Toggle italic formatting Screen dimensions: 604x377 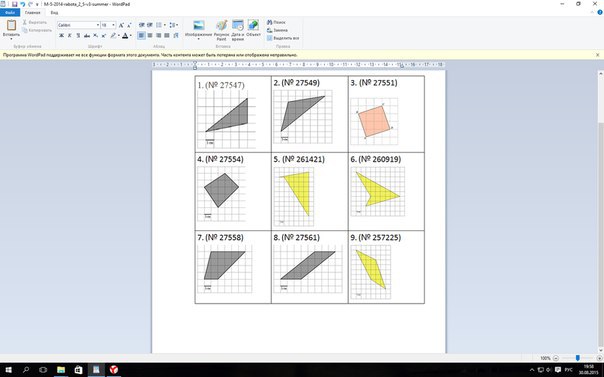tap(70, 35)
